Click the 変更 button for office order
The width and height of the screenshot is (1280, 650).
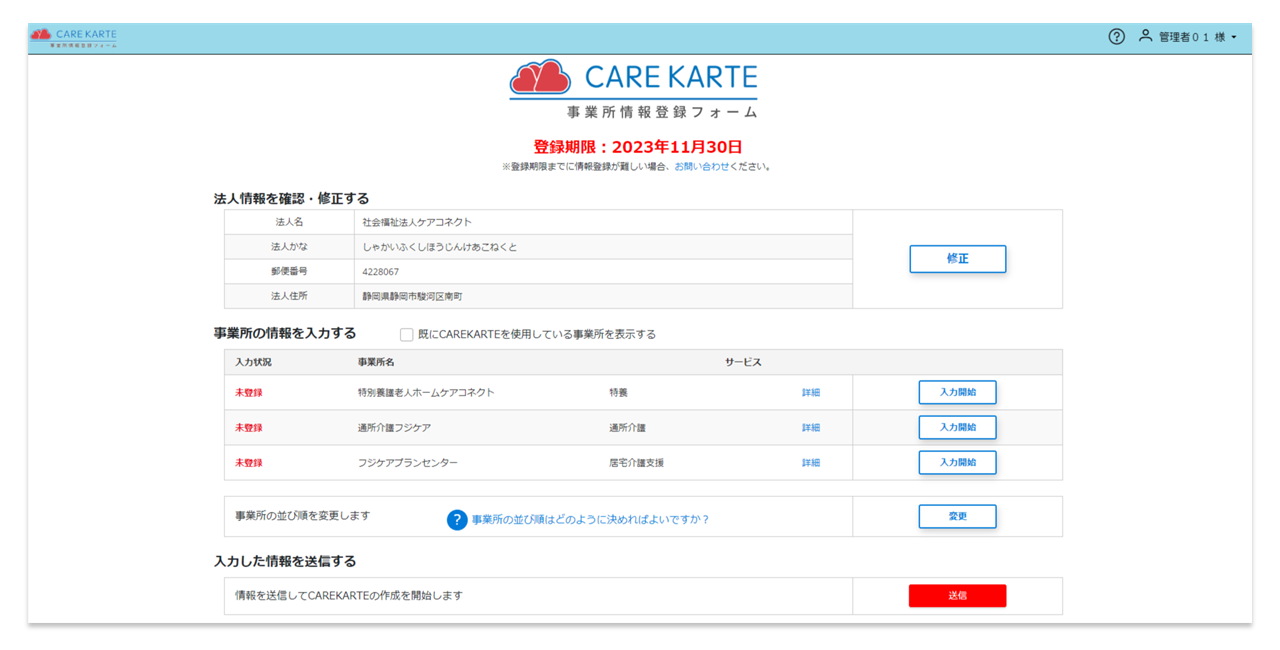(957, 517)
